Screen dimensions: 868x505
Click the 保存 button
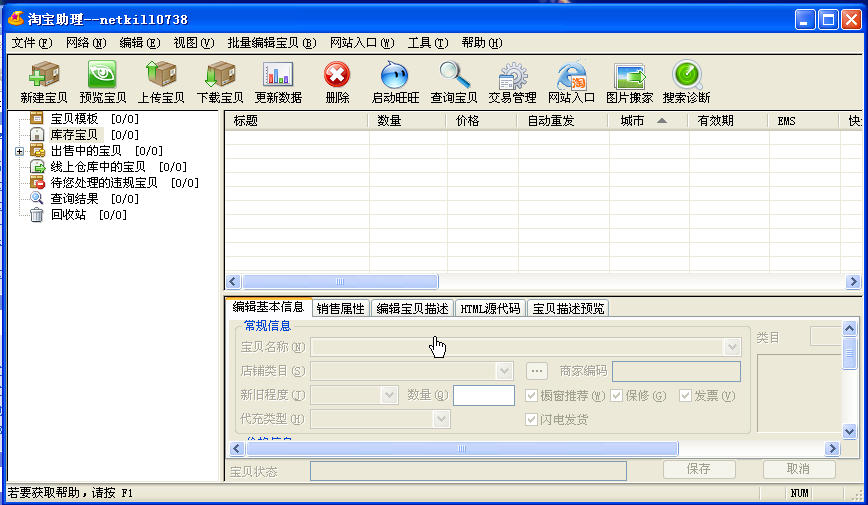(699, 469)
